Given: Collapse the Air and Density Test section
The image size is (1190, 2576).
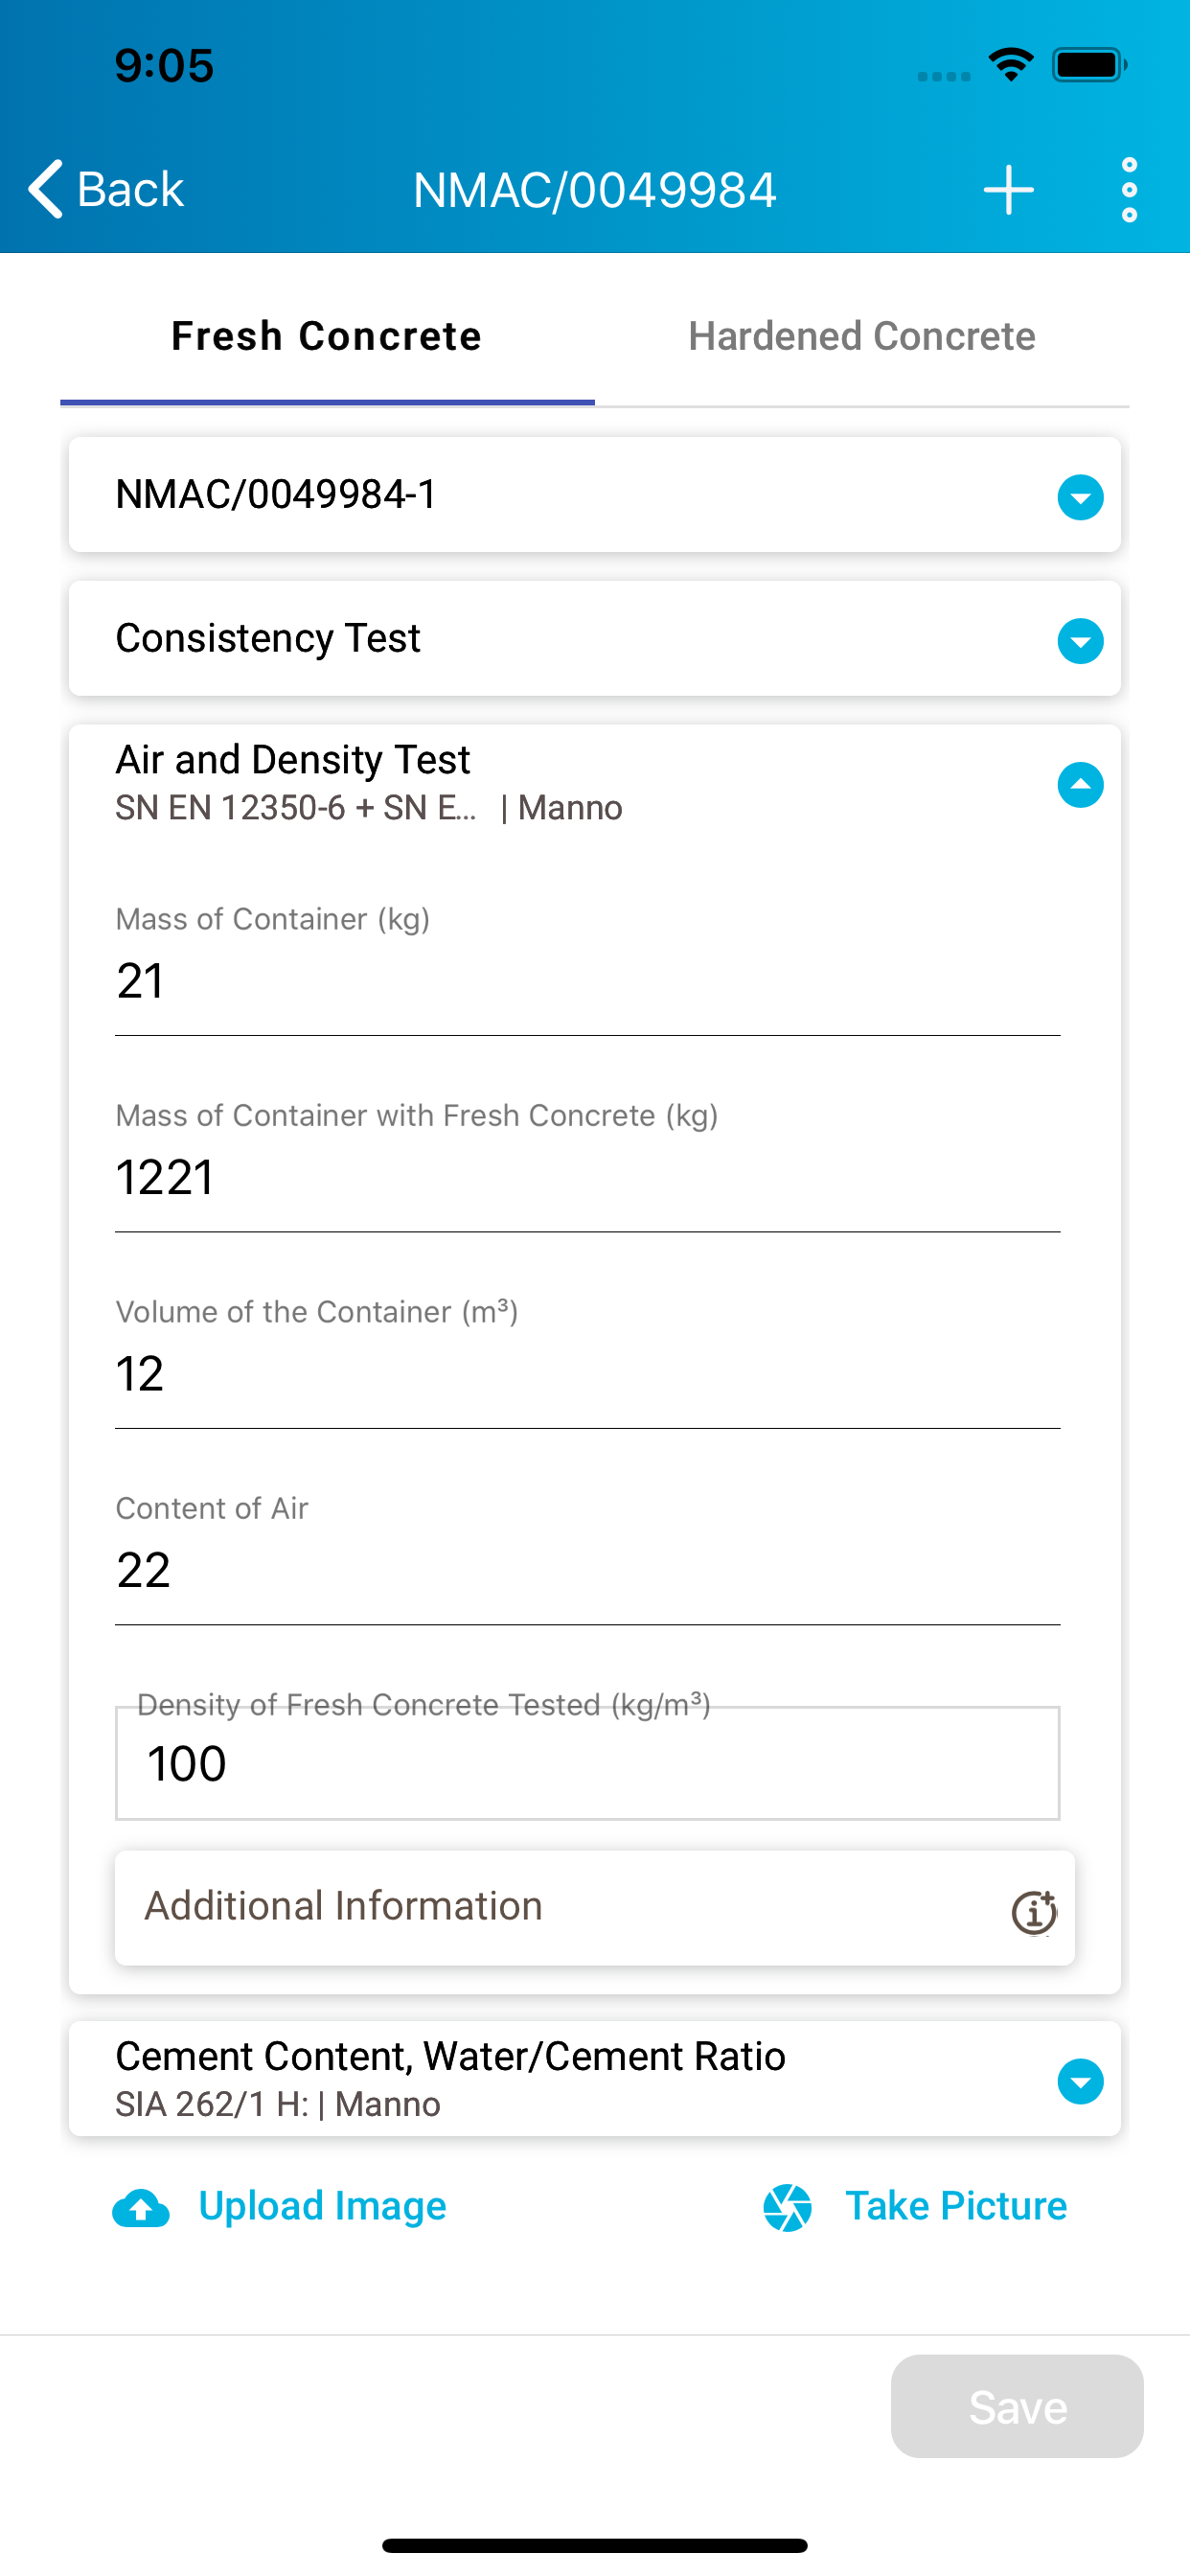Looking at the screenshot, I should [x=1080, y=785].
